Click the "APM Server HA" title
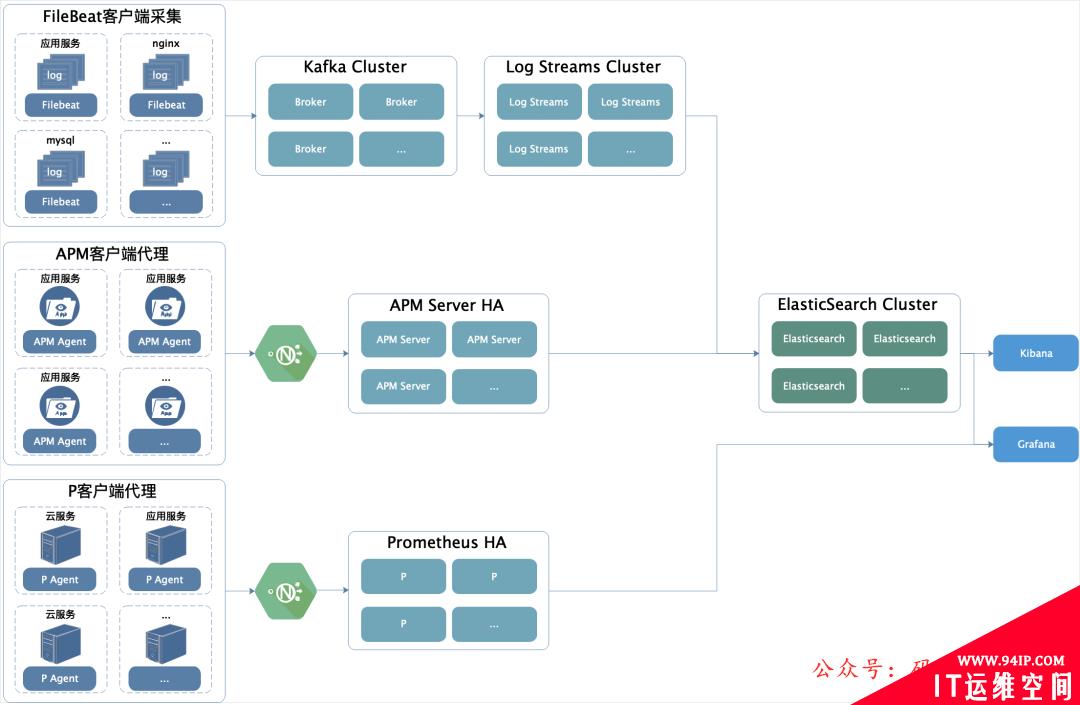1080x705 pixels. pos(447,305)
